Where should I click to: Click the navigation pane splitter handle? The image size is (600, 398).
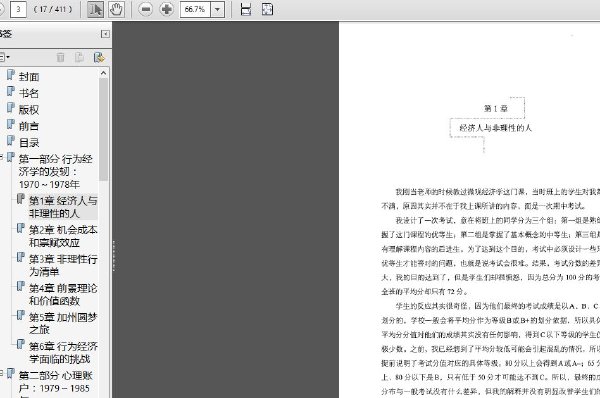point(114,256)
